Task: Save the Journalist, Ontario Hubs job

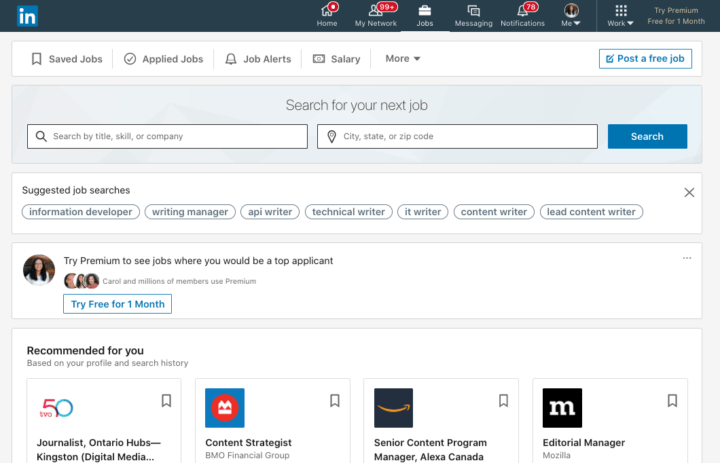Action: pyautogui.click(x=166, y=401)
